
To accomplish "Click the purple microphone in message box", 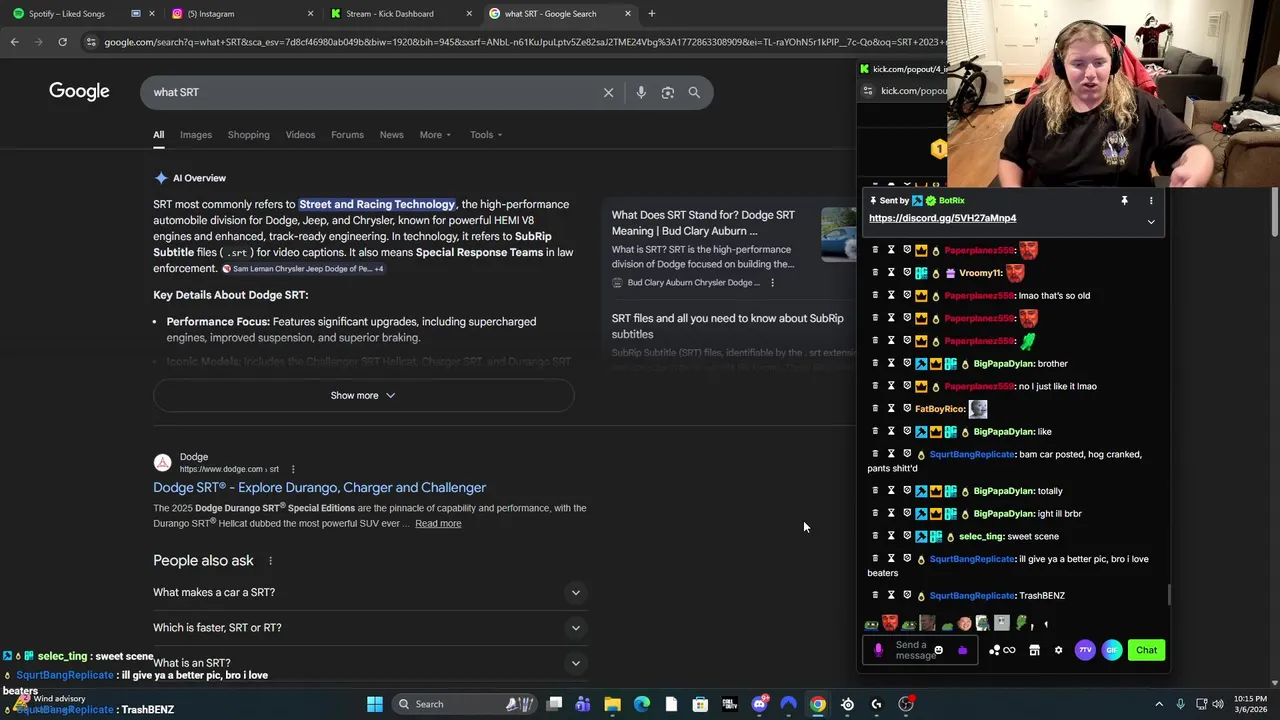I will tap(878, 650).
